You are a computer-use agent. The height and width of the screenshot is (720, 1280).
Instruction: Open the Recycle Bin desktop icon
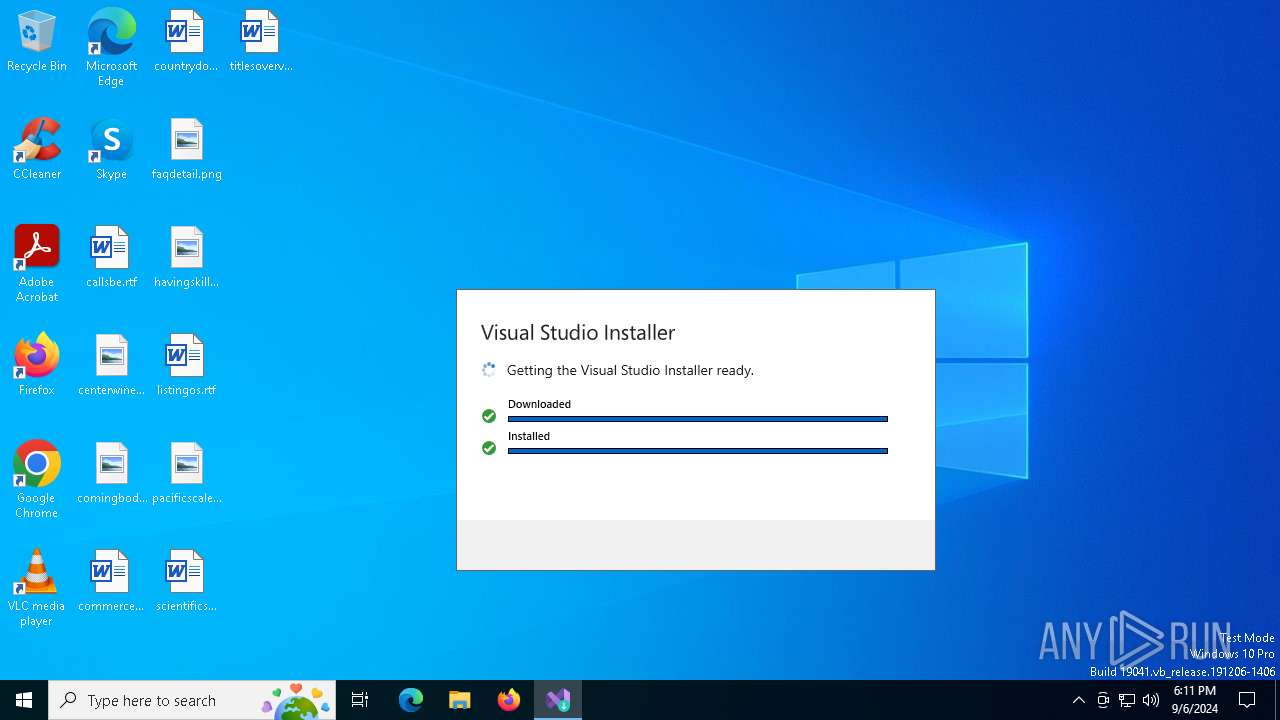[37, 42]
